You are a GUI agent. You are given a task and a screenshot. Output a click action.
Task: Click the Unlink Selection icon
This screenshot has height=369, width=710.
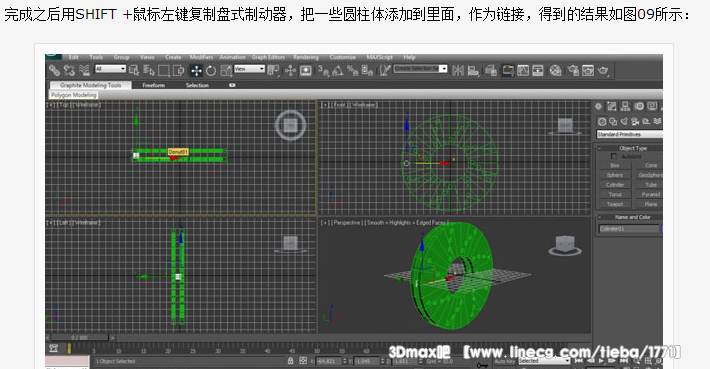[69, 70]
